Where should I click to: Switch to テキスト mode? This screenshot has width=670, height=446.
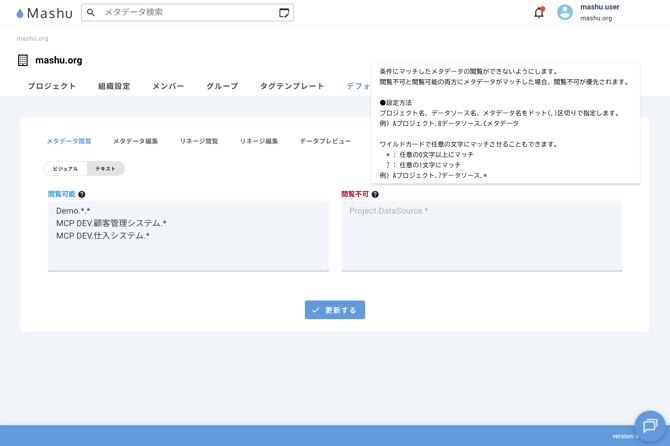click(x=105, y=169)
